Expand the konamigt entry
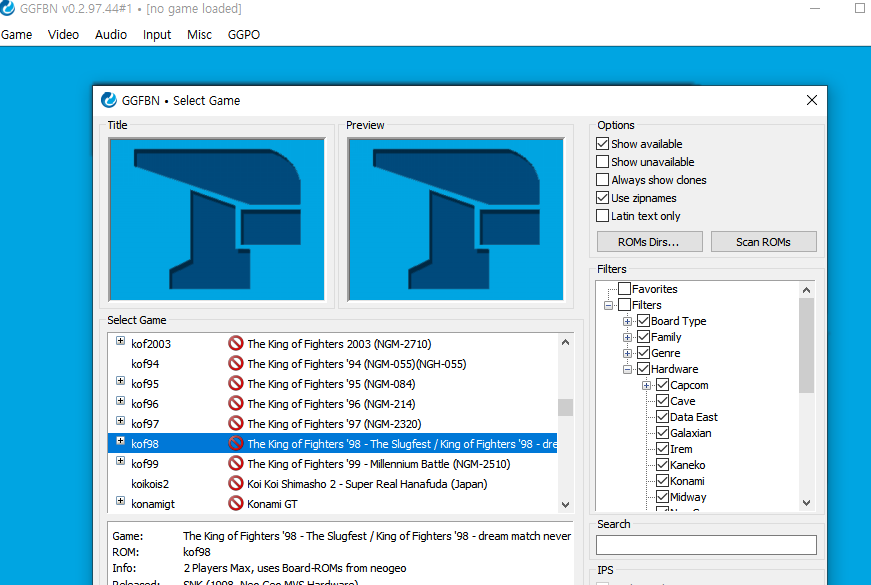The image size is (871, 585). pyautogui.click(x=120, y=501)
